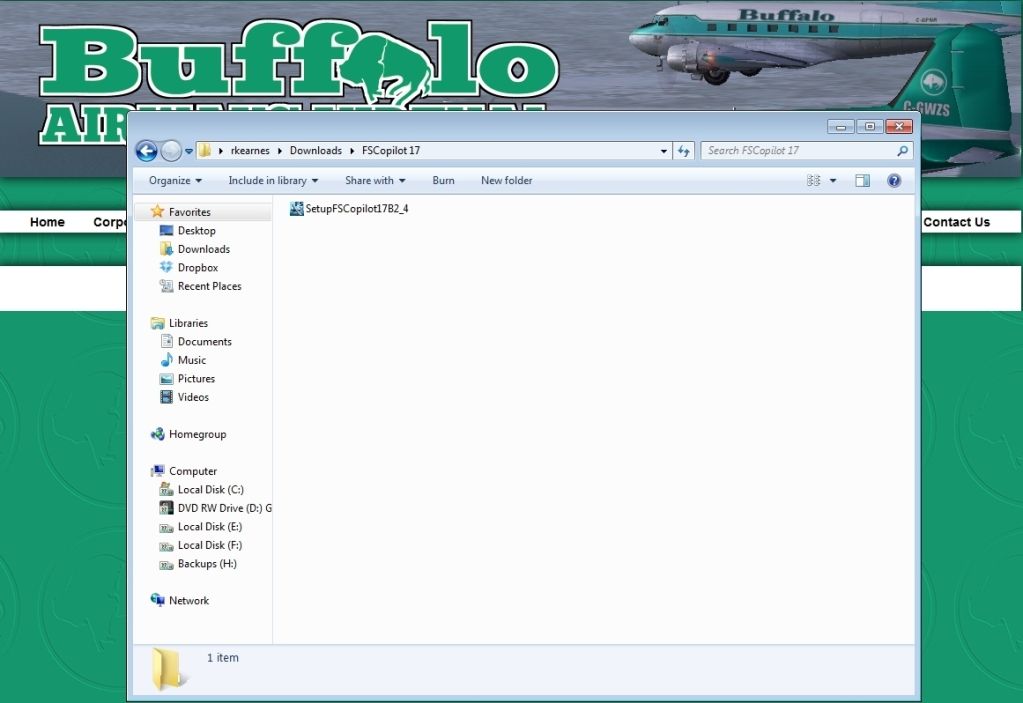Open the Documents library
The image size is (1023, 703).
click(x=205, y=342)
